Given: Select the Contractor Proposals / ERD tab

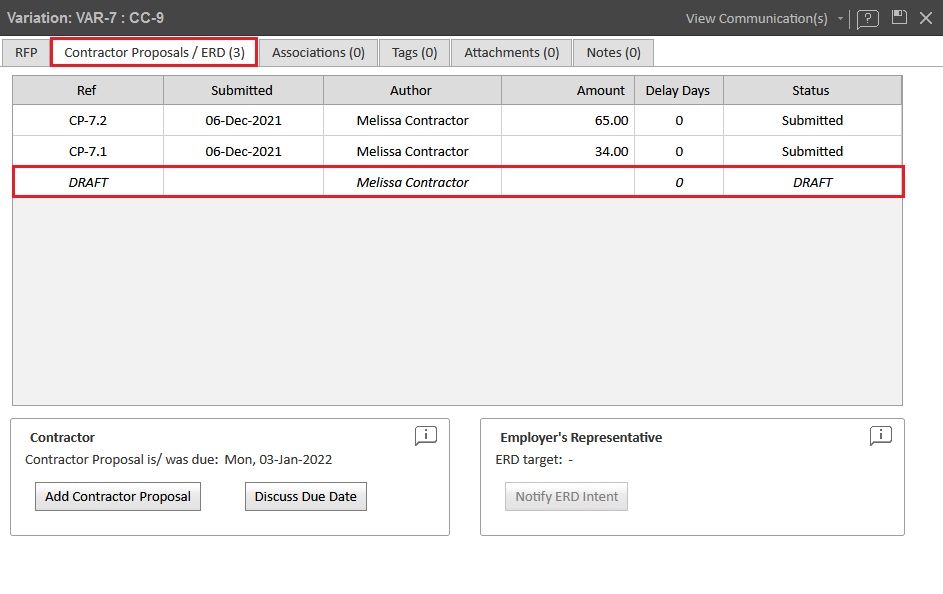Looking at the screenshot, I should [x=154, y=52].
